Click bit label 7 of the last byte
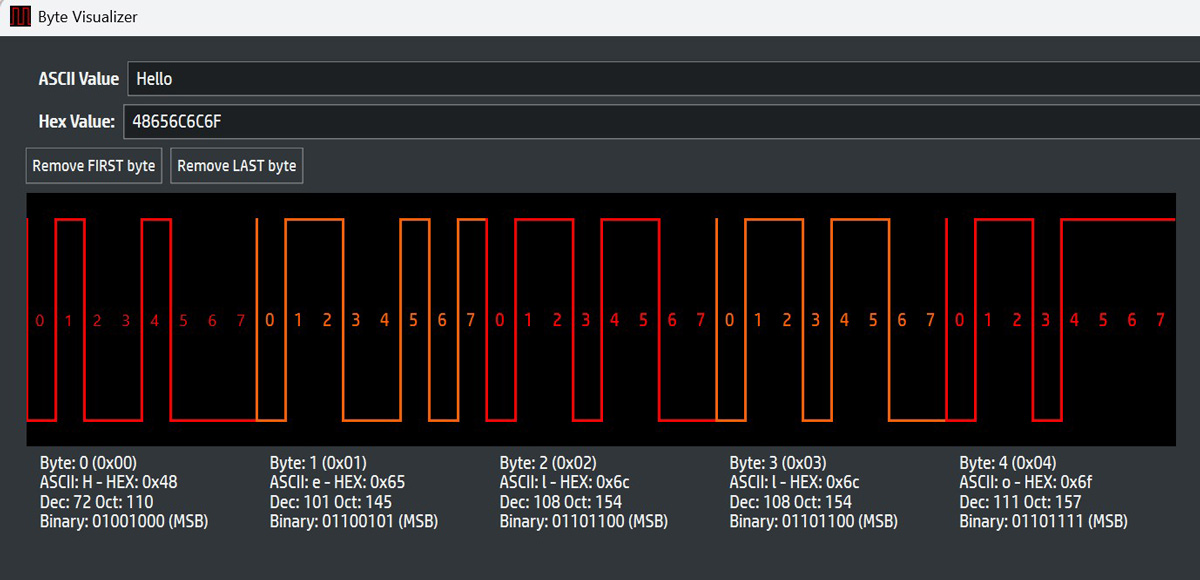The width and height of the screenshot is (1200, 580). pyautogui.click(x=1163, y=320)
